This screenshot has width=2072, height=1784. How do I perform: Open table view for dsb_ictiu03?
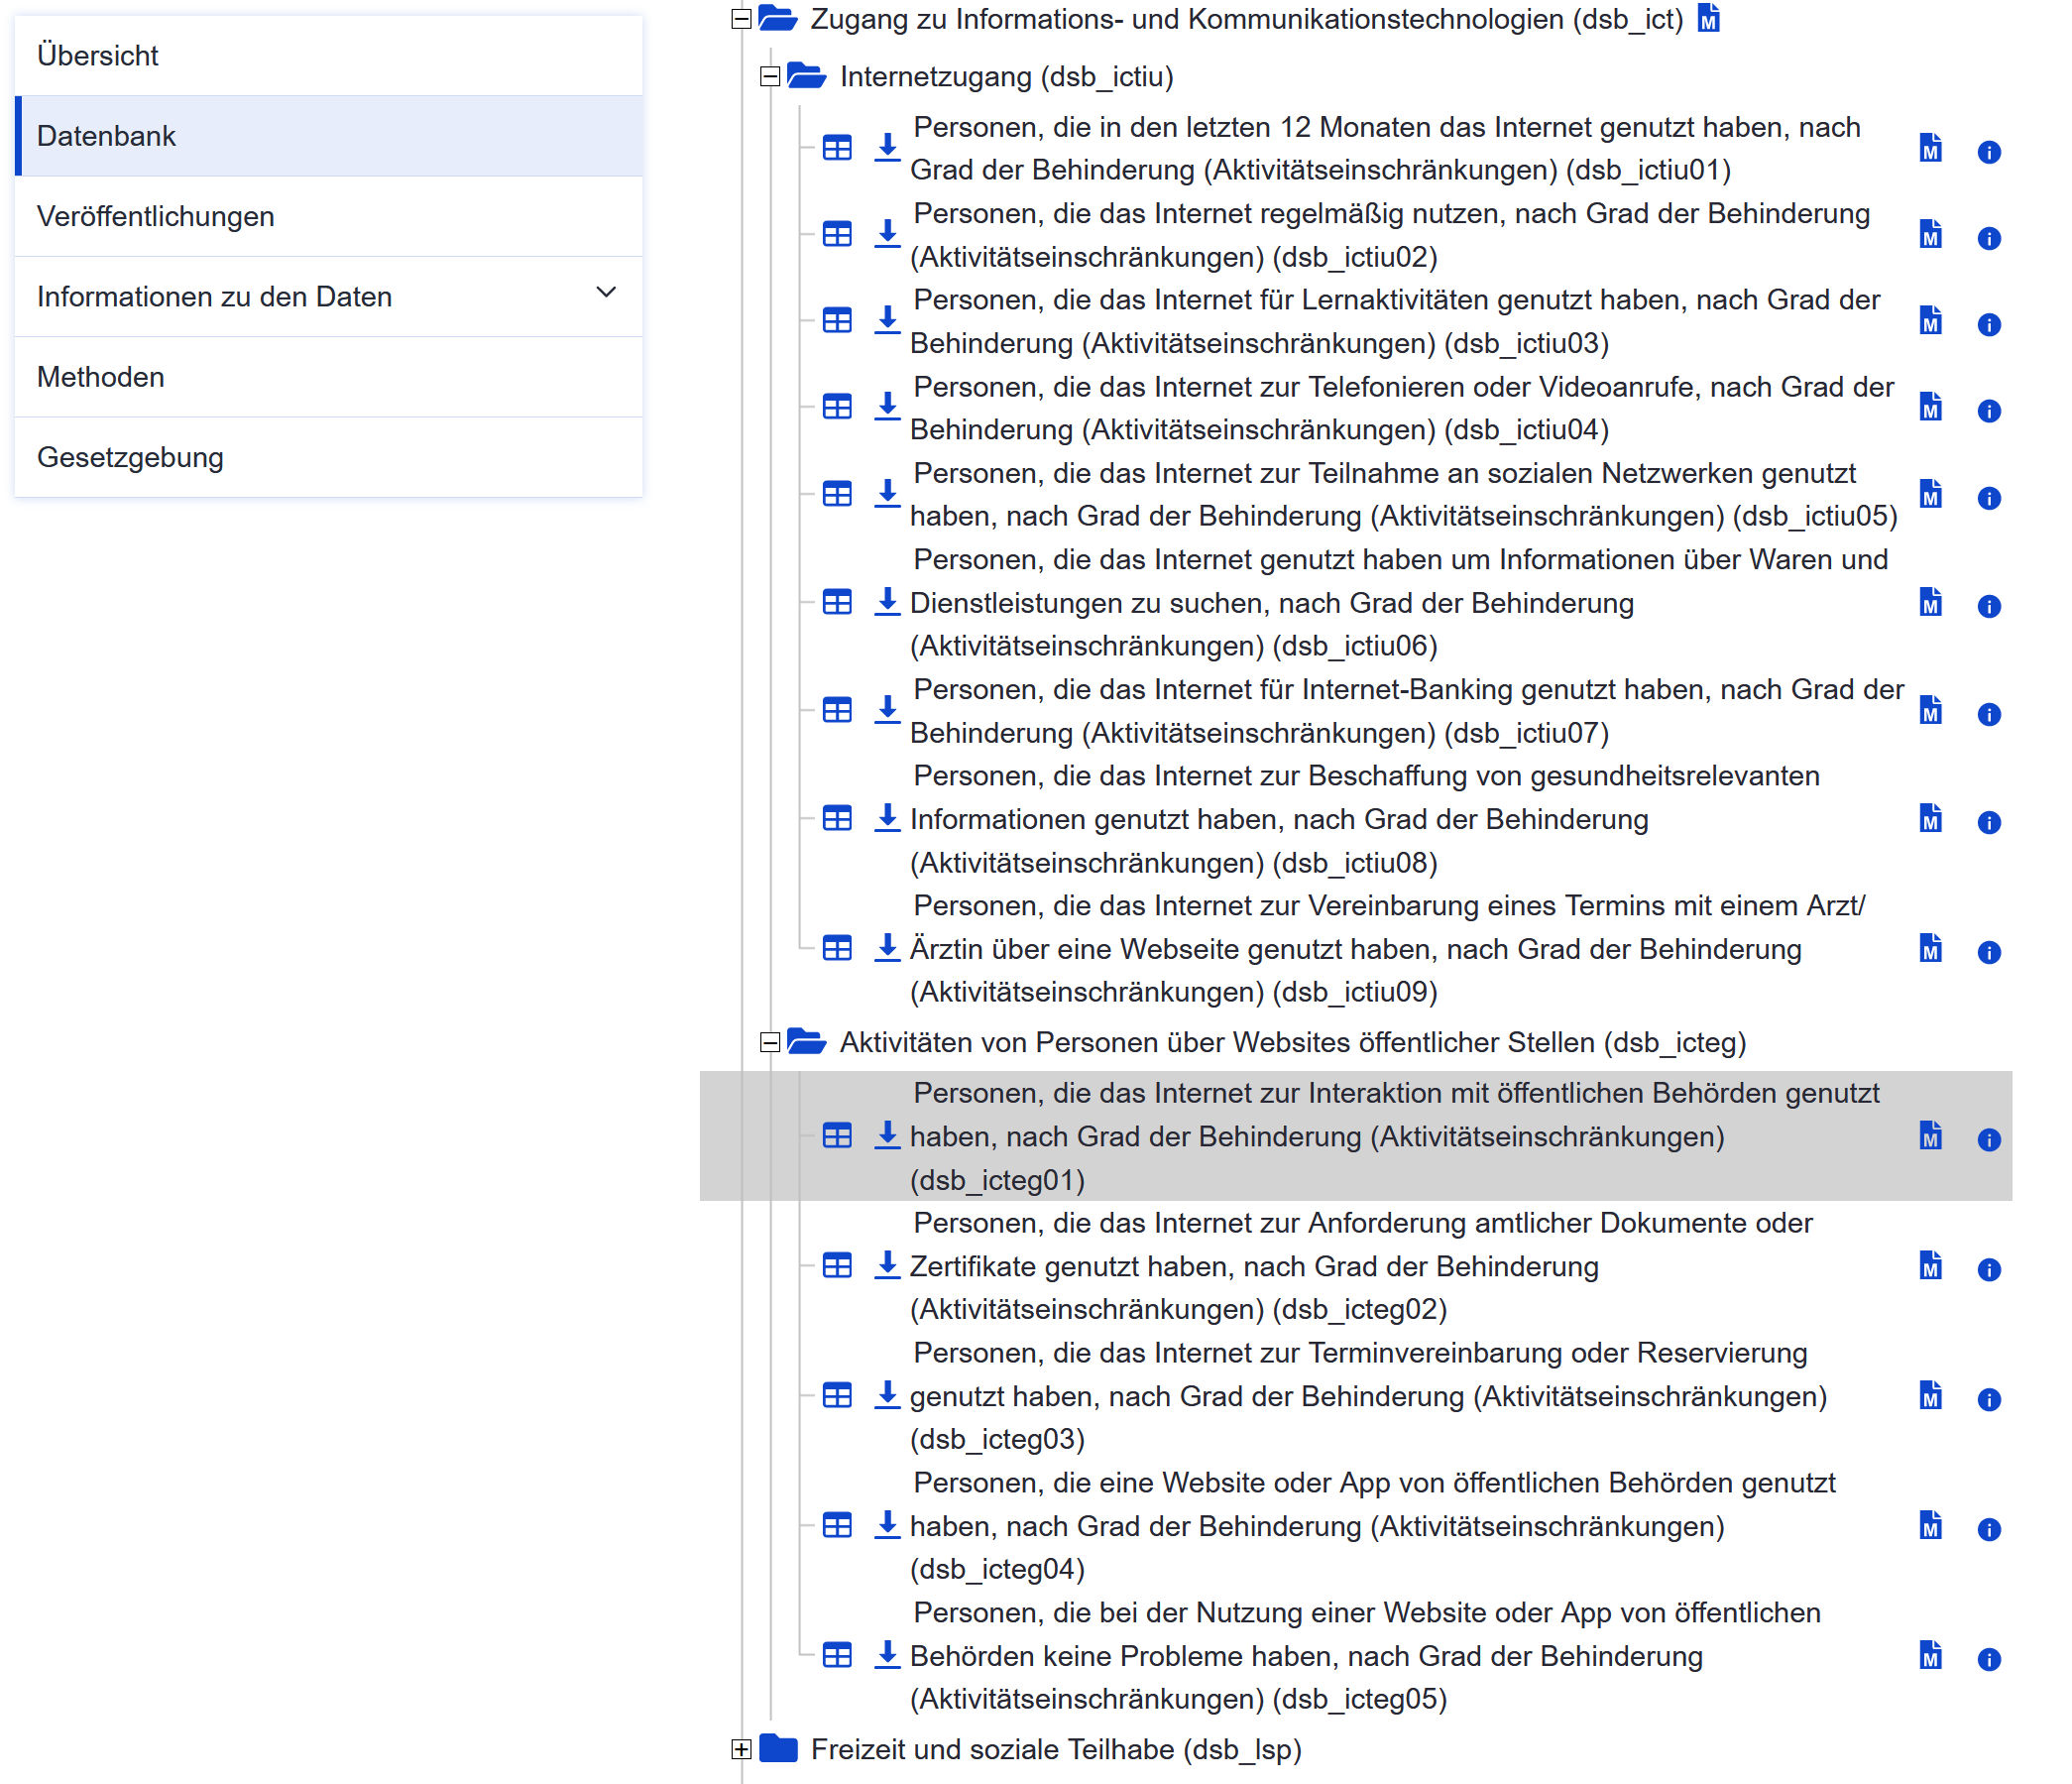pos(837,320)
